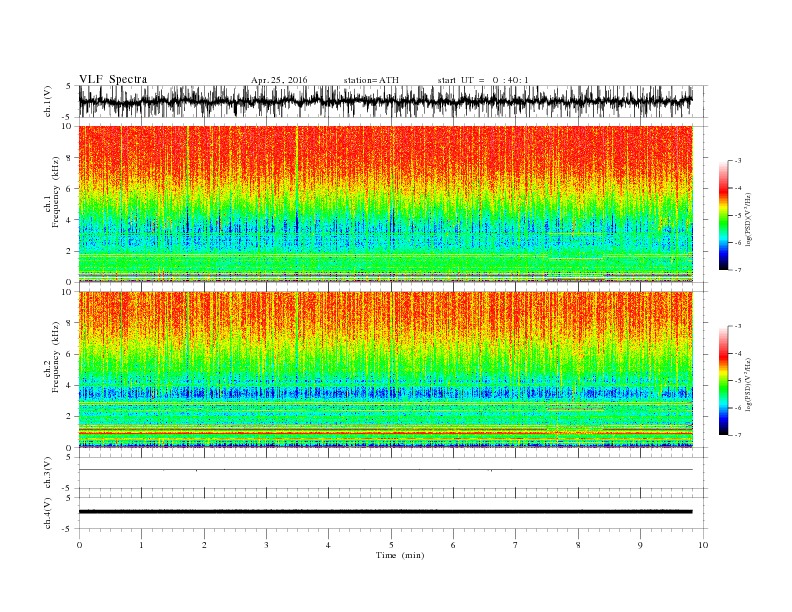Screen dimensions: 792x612
Task: Click the date text "Apr. 25, 2016"
Action: tap(279, 80)
